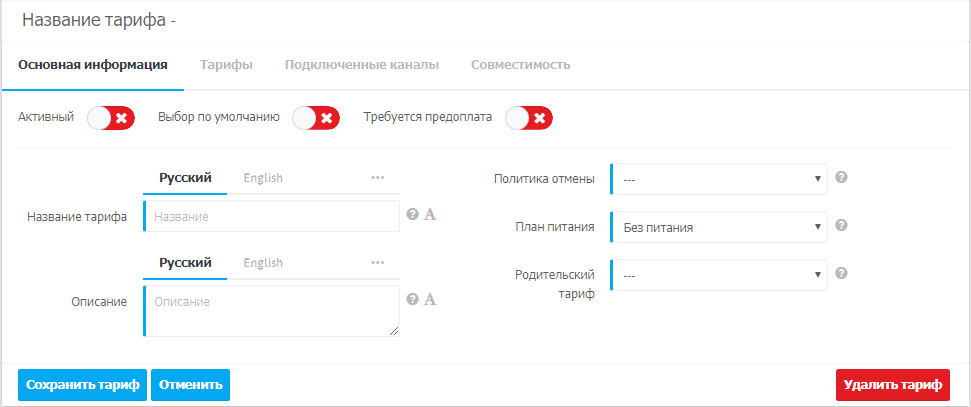Select English tab for tariff name
This screenshot has width=971, height=407.
point(263,178)
